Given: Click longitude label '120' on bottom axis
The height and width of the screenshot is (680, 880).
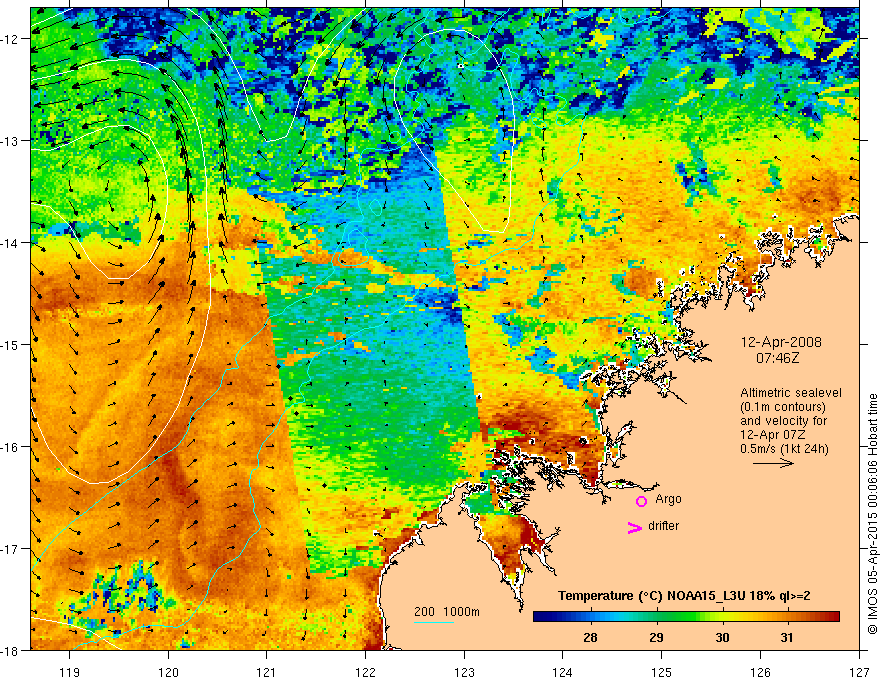Looking at the screenshot, I should (168, 672).
